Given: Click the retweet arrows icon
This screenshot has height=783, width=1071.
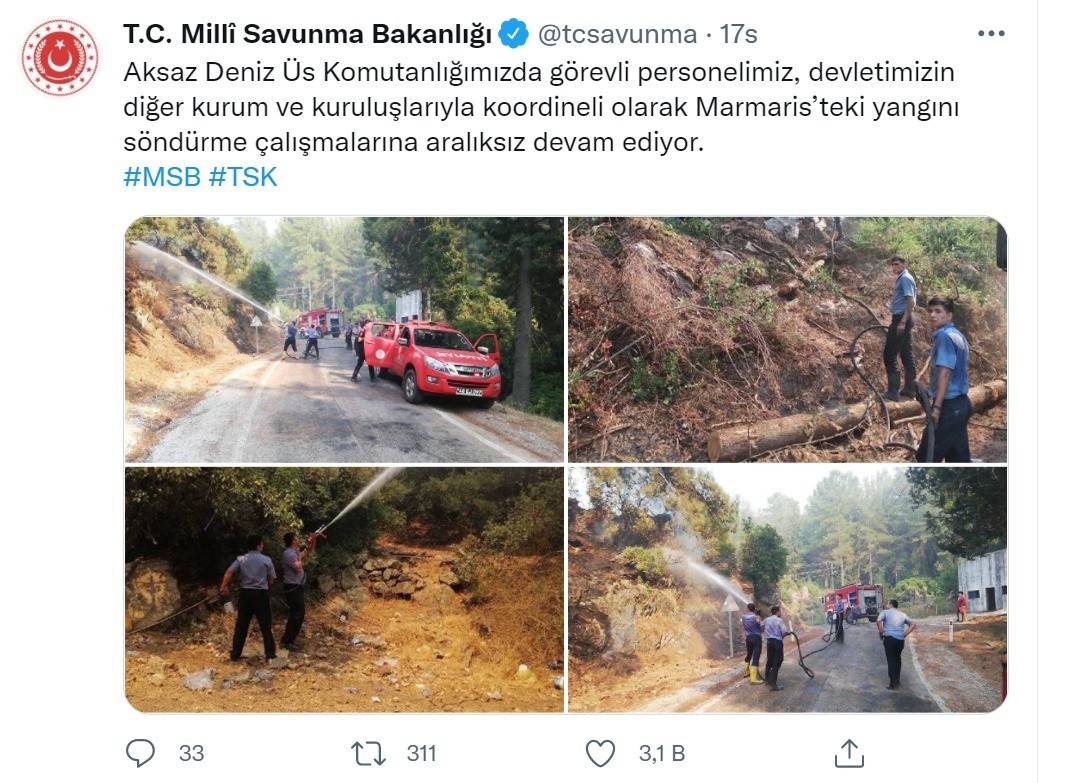Looking at the screenshot, I should point(369,754).
